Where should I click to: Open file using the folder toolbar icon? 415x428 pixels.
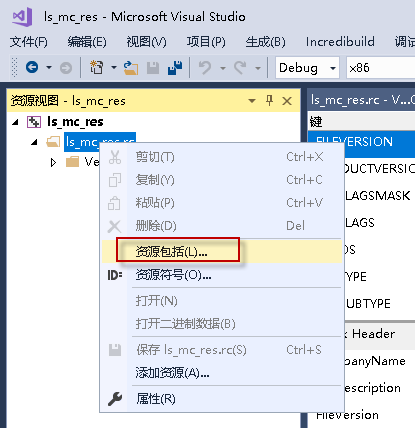(x=130, y=68)
